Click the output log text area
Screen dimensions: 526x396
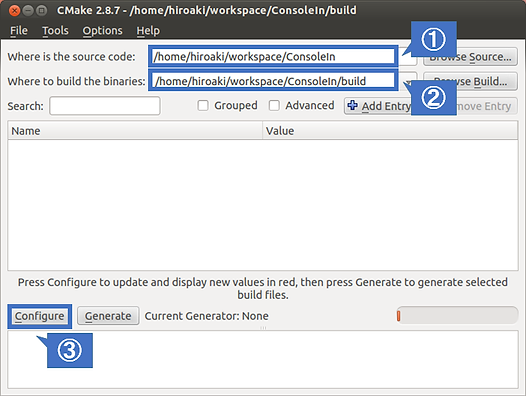pyautogui.click(x=263, y=359)
